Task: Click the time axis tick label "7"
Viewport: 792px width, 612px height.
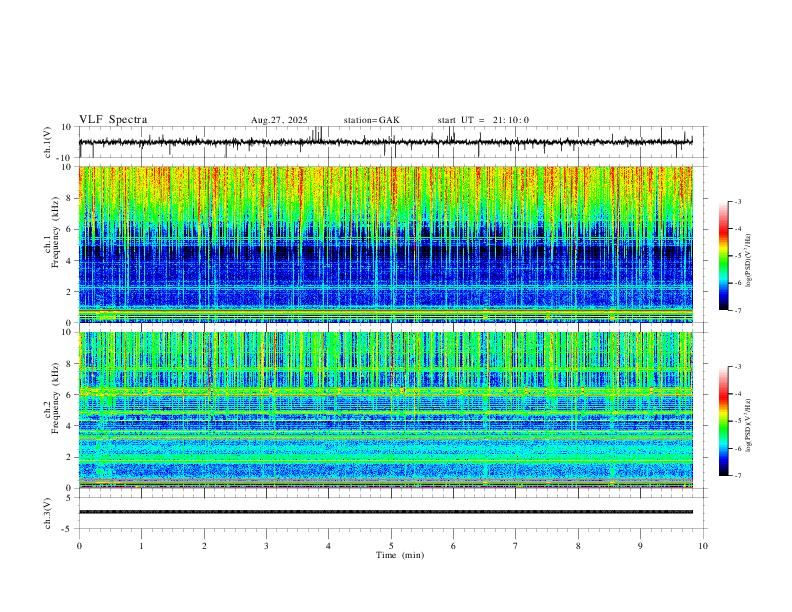Action: pyautogui.click(x=516, y=546)
